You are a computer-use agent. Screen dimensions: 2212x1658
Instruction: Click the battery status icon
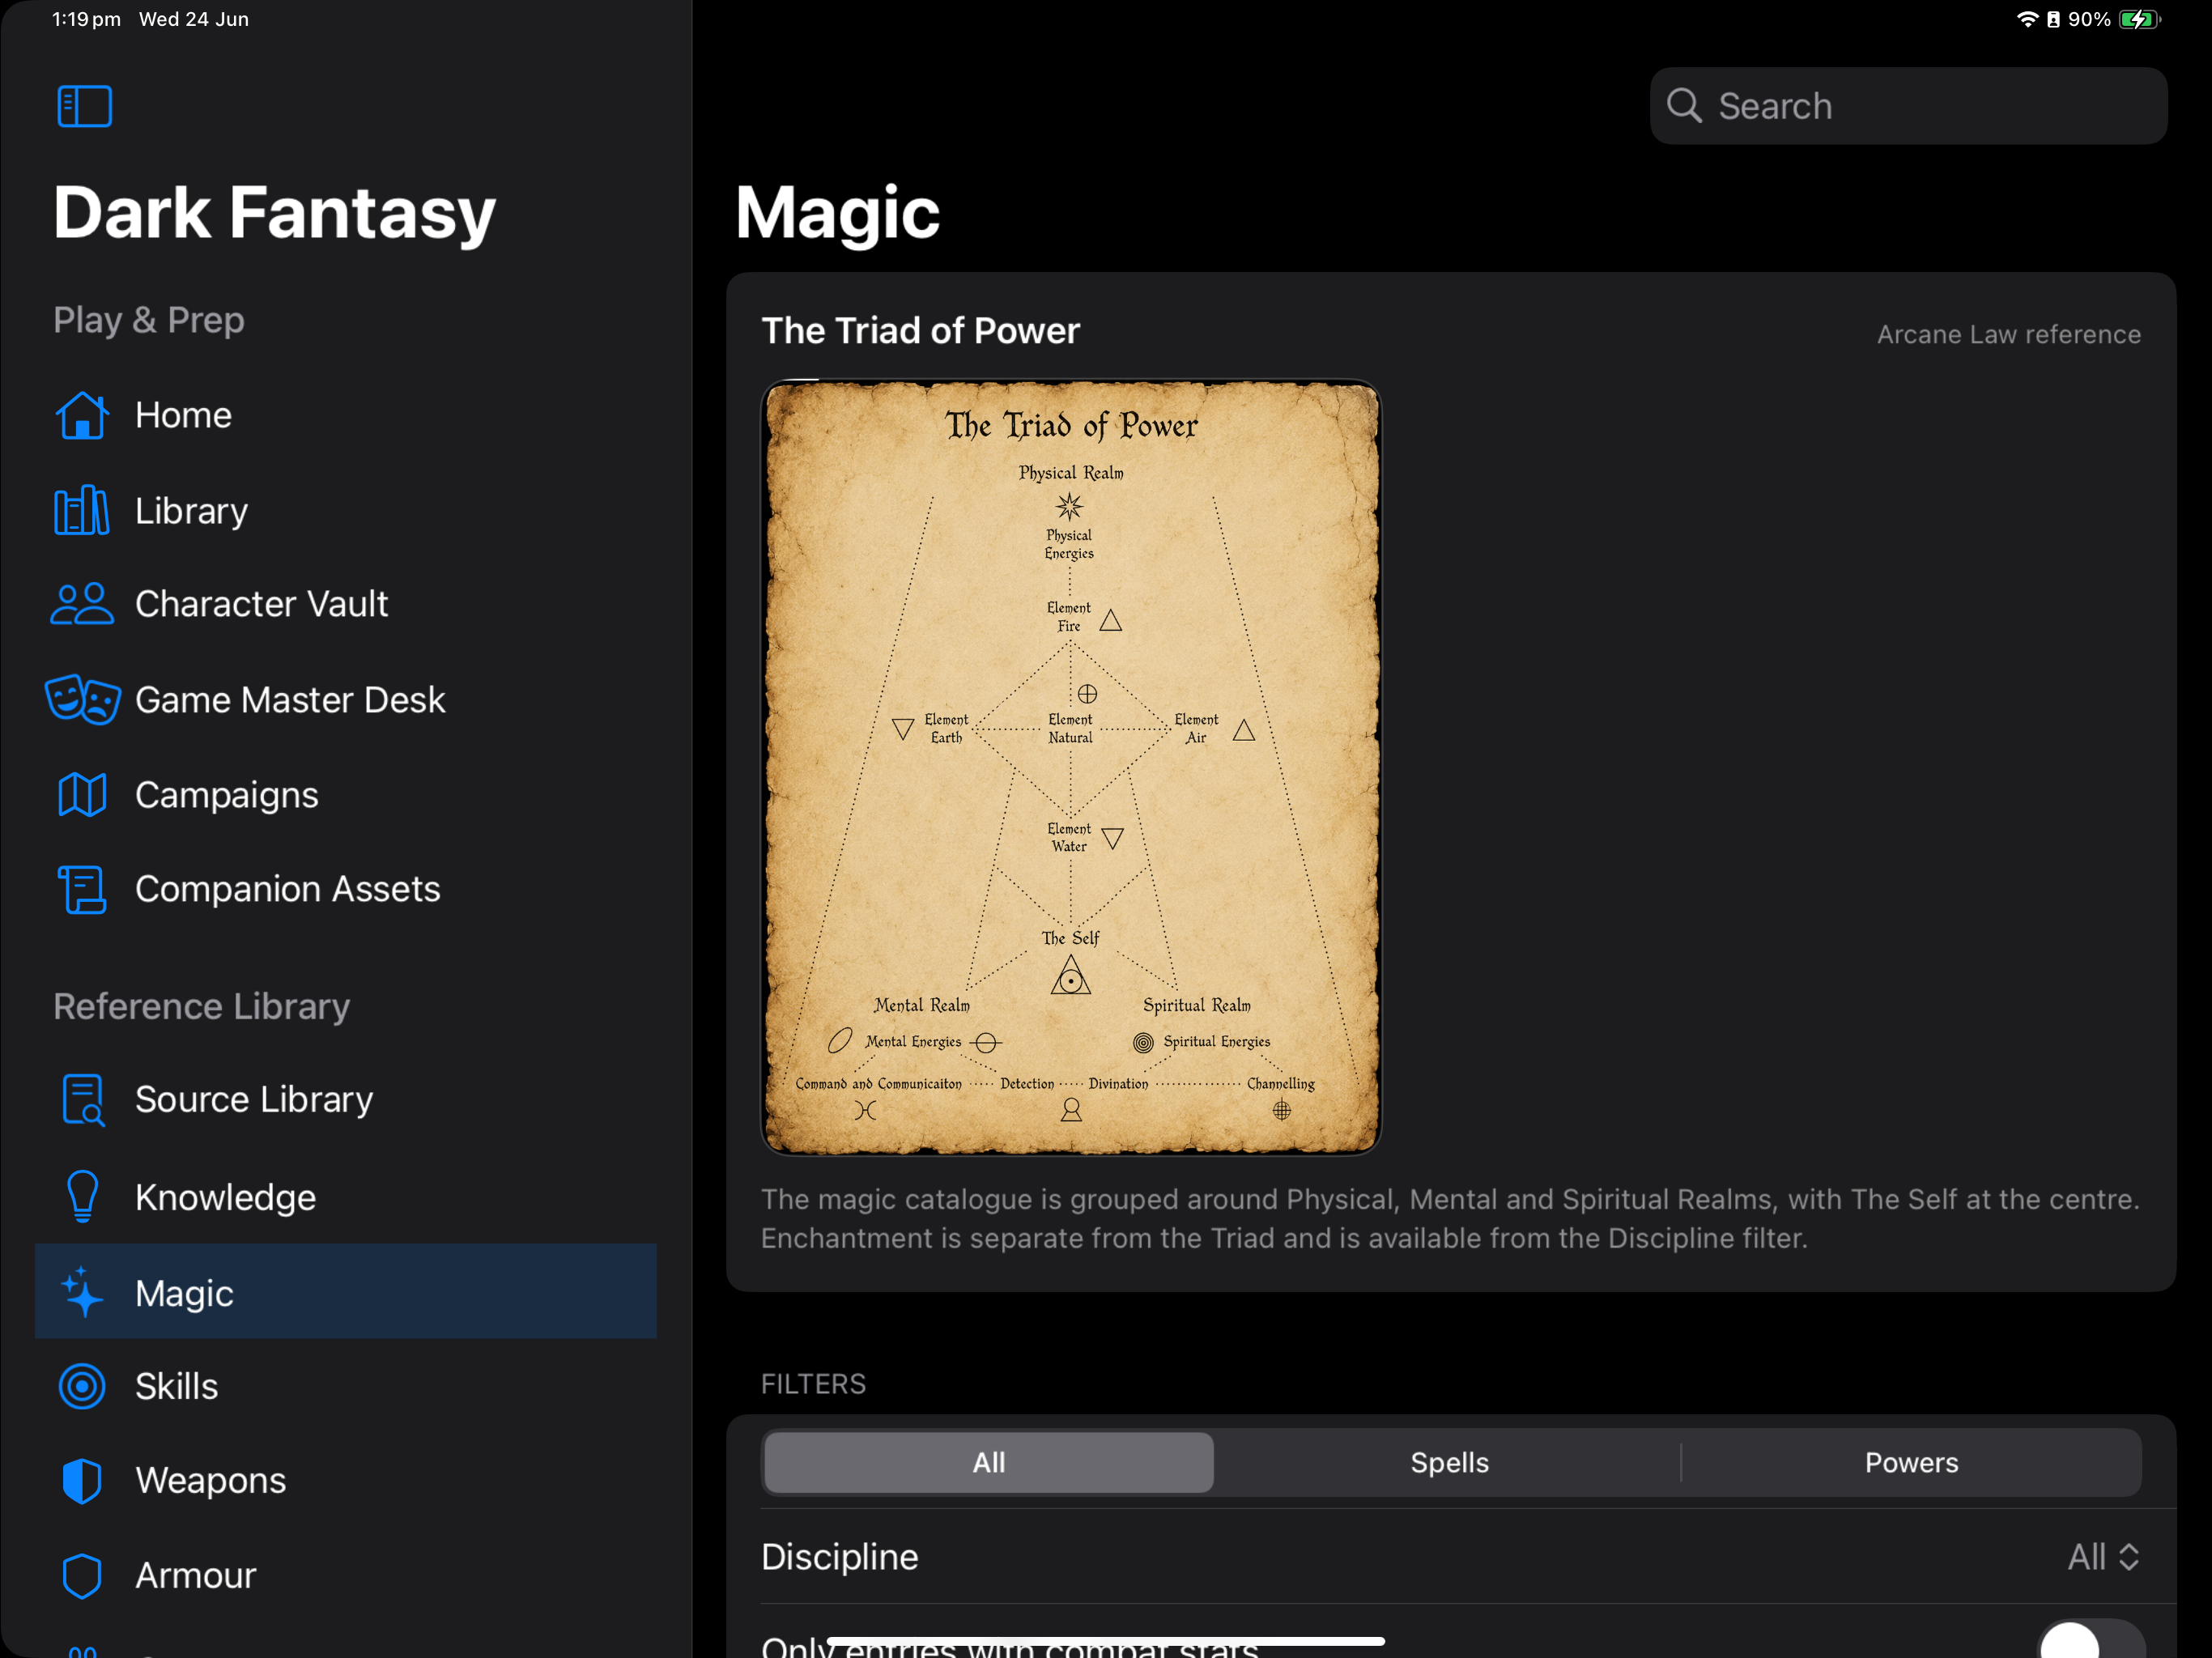[2139, 19]
